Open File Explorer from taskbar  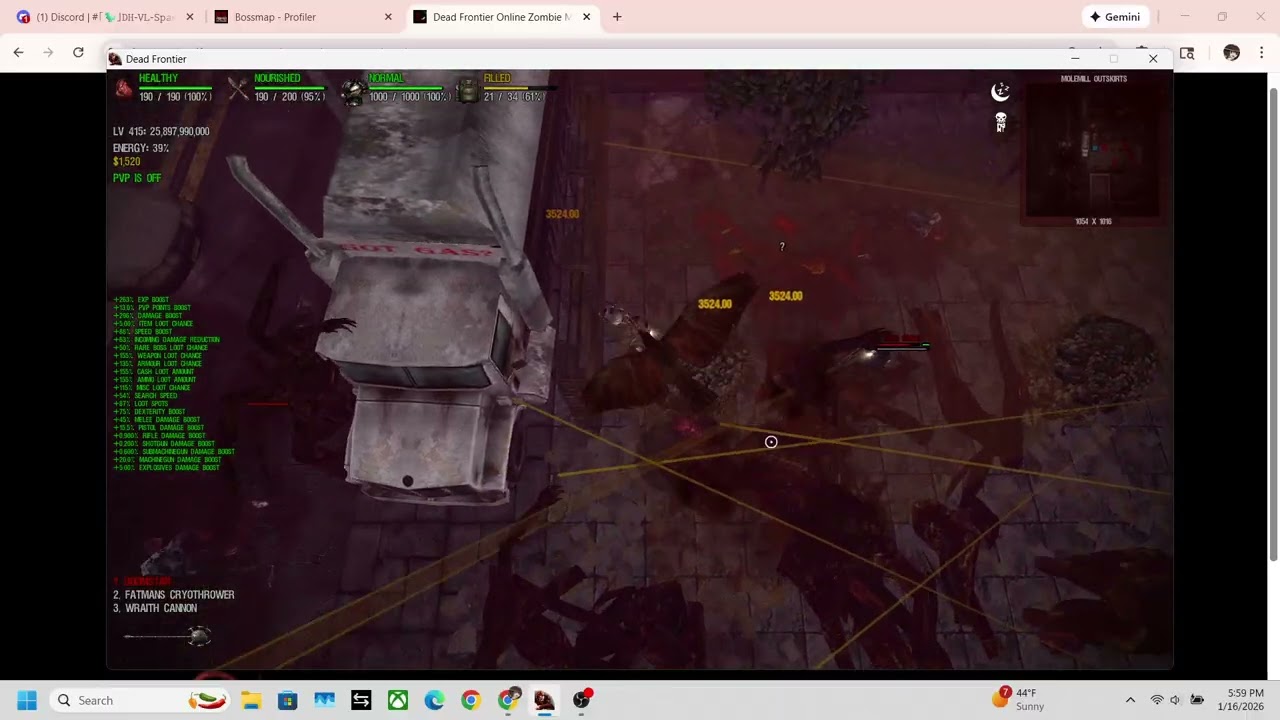click(251, 700)
